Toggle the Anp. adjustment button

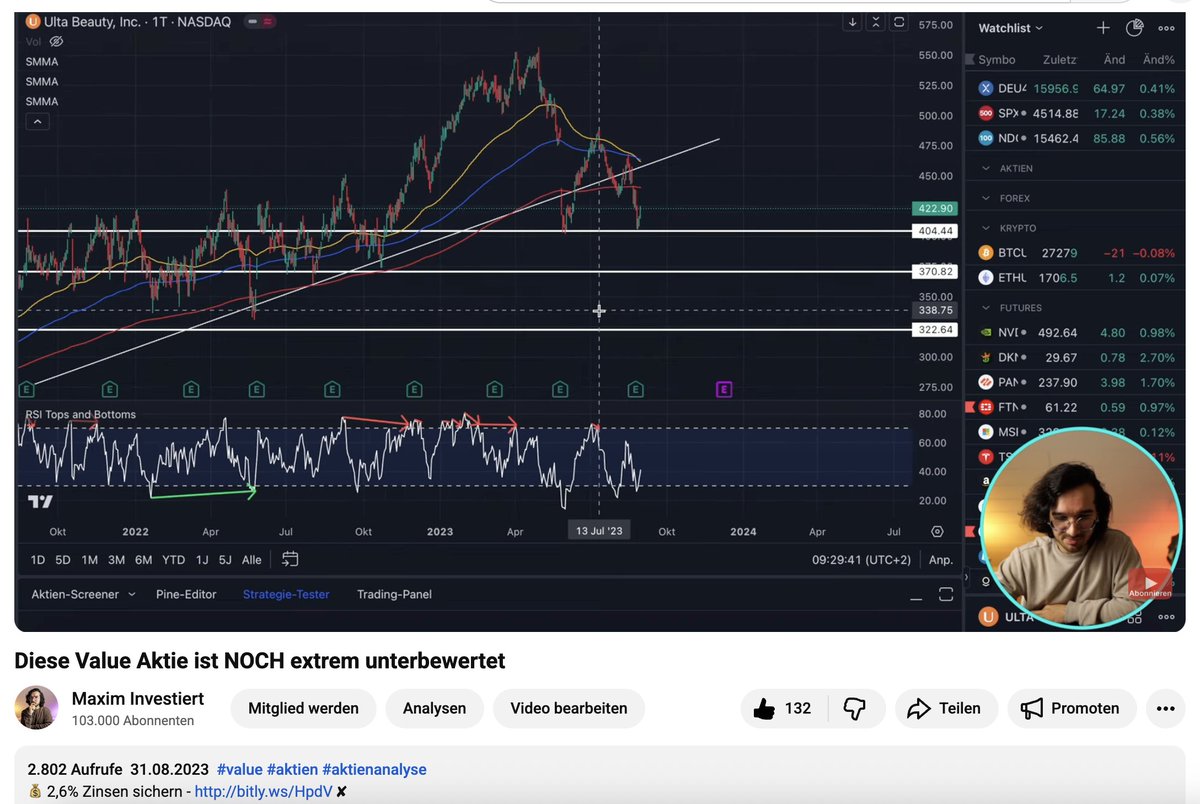(941, 560)
